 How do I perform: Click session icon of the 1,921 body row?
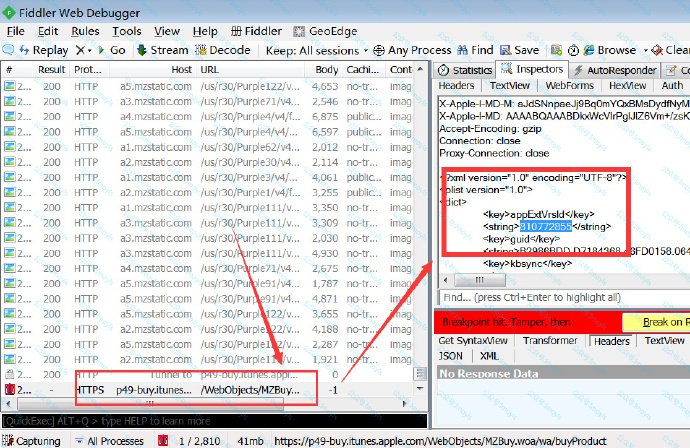pos(9,359)
